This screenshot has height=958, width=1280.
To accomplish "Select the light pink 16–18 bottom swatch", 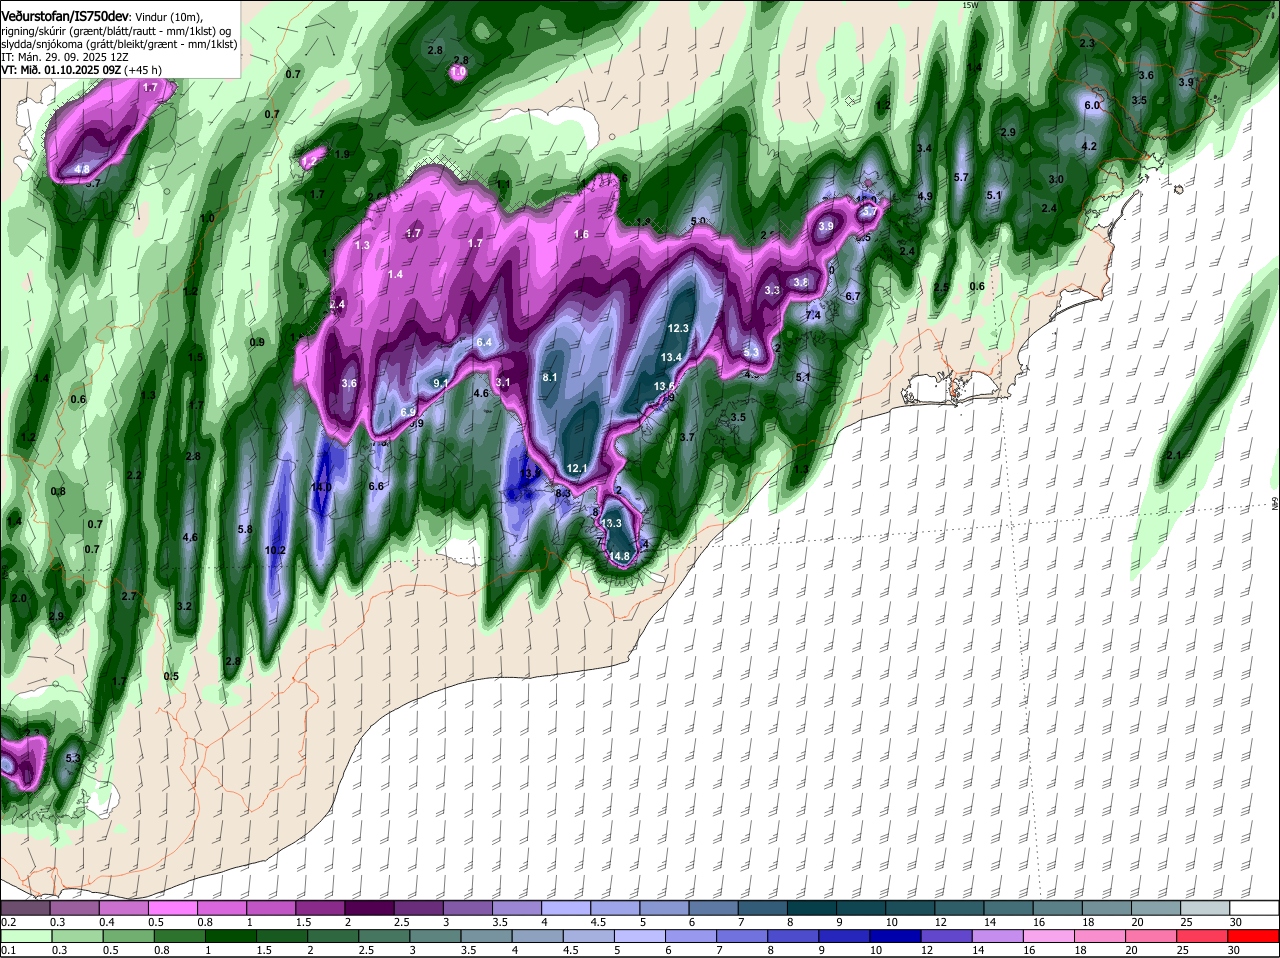I will tap(1049, 936).
